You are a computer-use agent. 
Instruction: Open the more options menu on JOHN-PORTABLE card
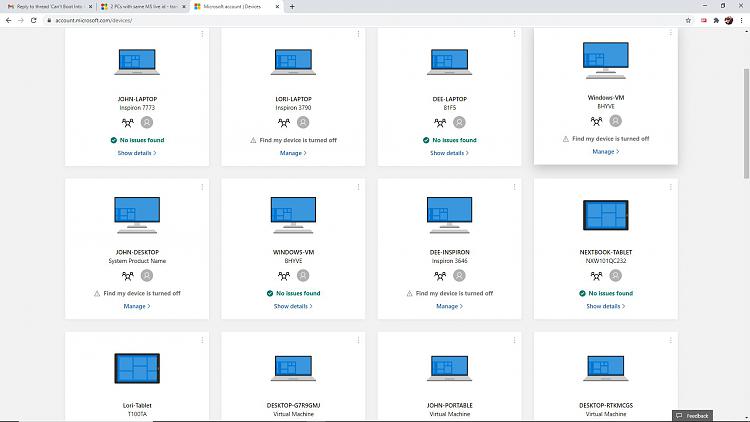click(x=515, y=340)
